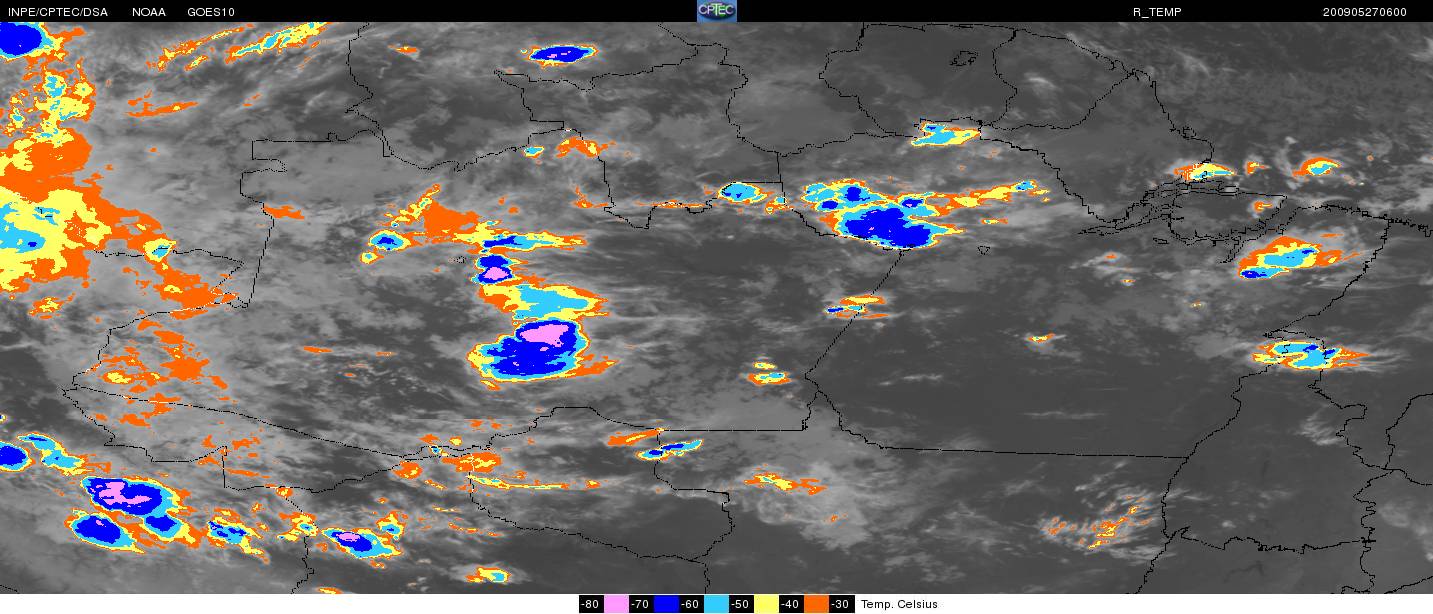Click the -60 legend value
The height and width of the screenshot is (614, 1433).
tap(691, 604)
